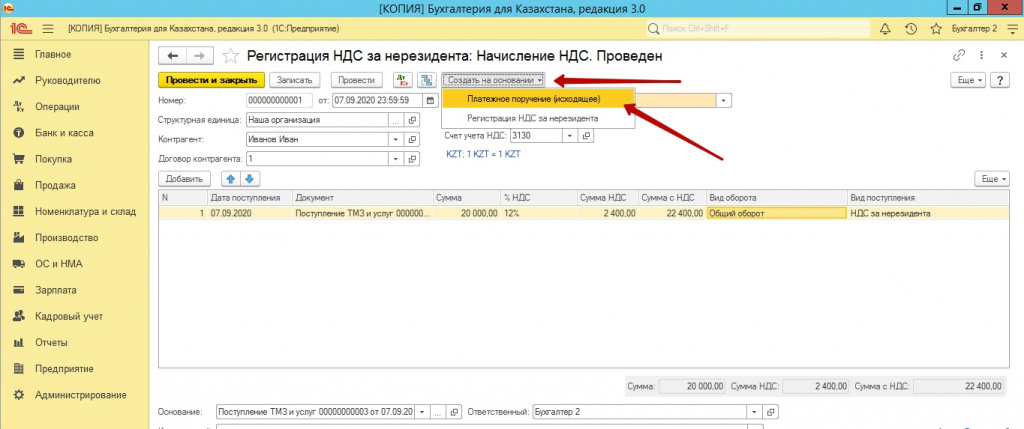
Task: Open top Еще dropdown menu
Action: 970,80
